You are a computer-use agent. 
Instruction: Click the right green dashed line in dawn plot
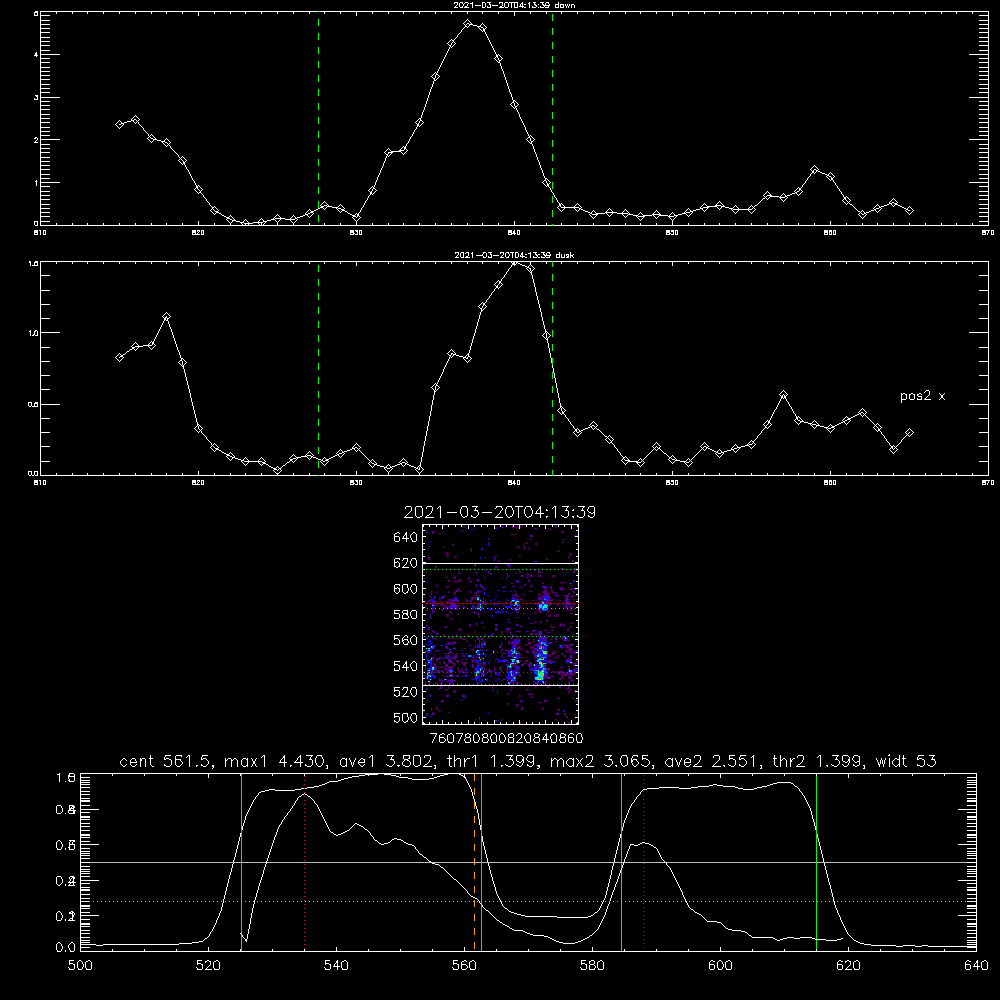point(552,118)
